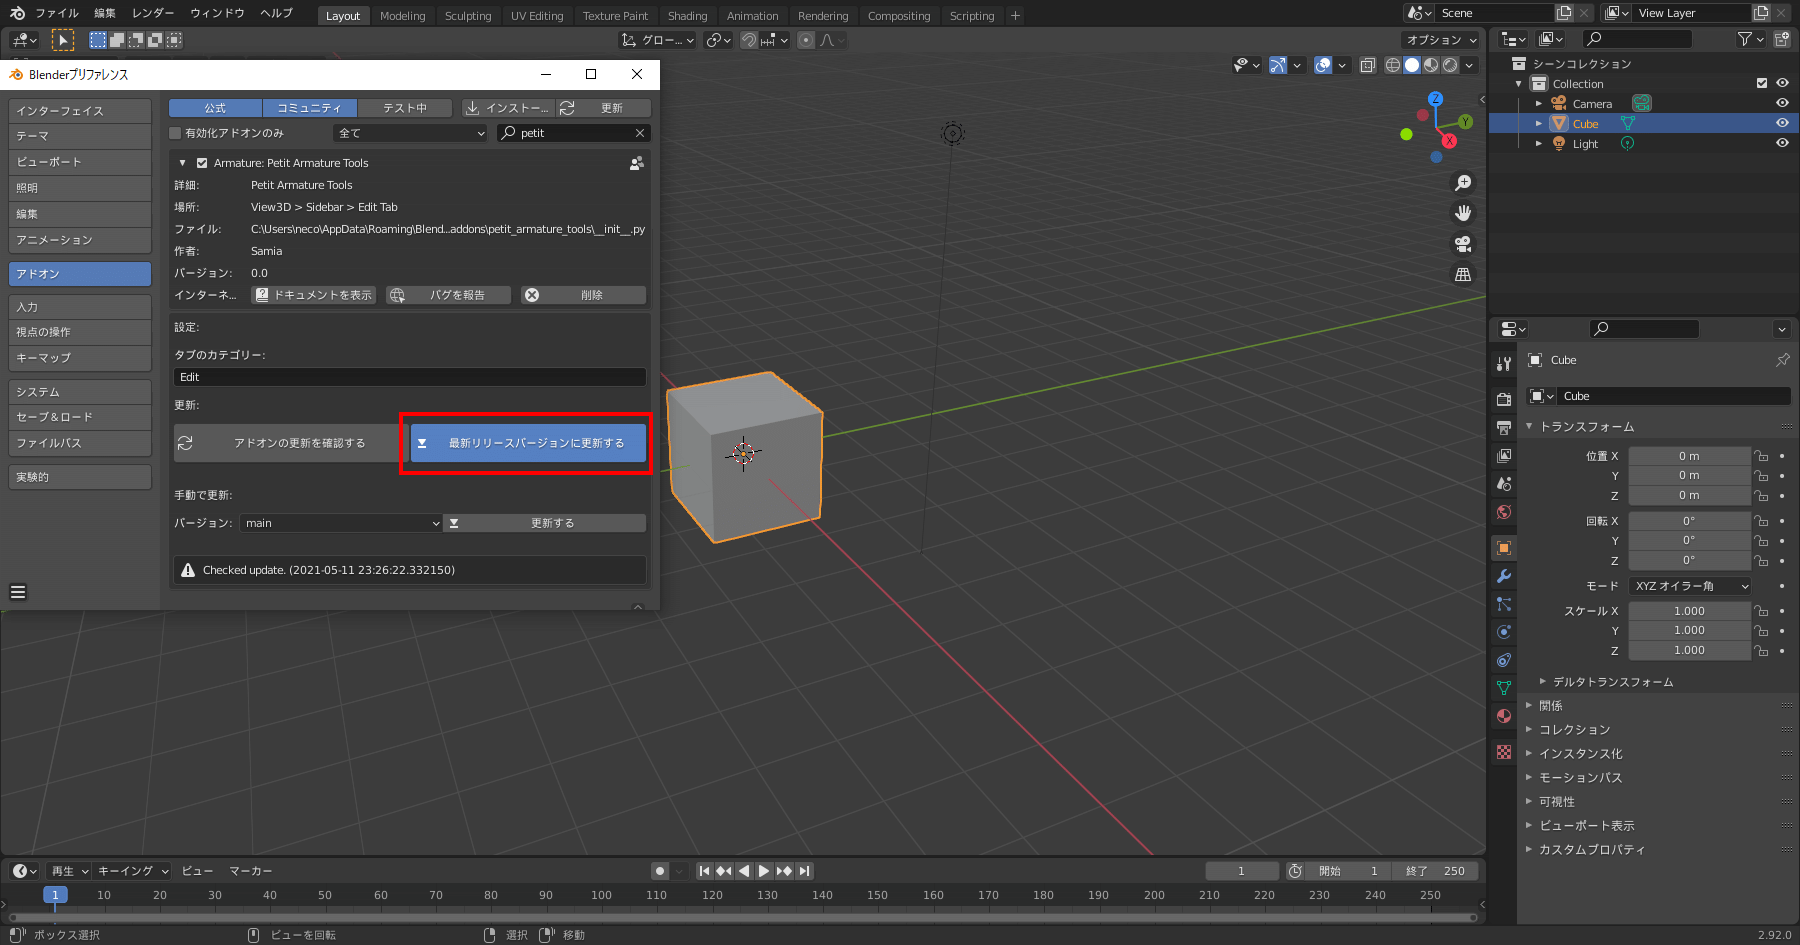The image size is (1800, 945).
Task: Click the pin icon in properties header
Action: (1782, 360)
